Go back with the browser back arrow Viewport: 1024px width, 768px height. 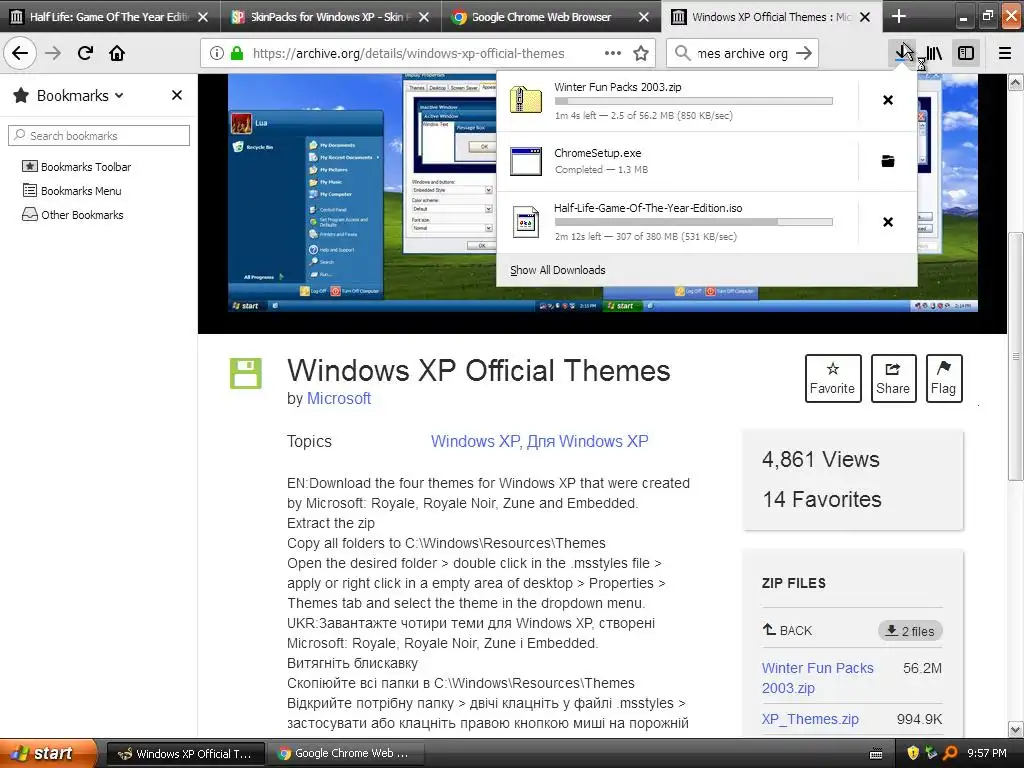[x=20, y=53]
